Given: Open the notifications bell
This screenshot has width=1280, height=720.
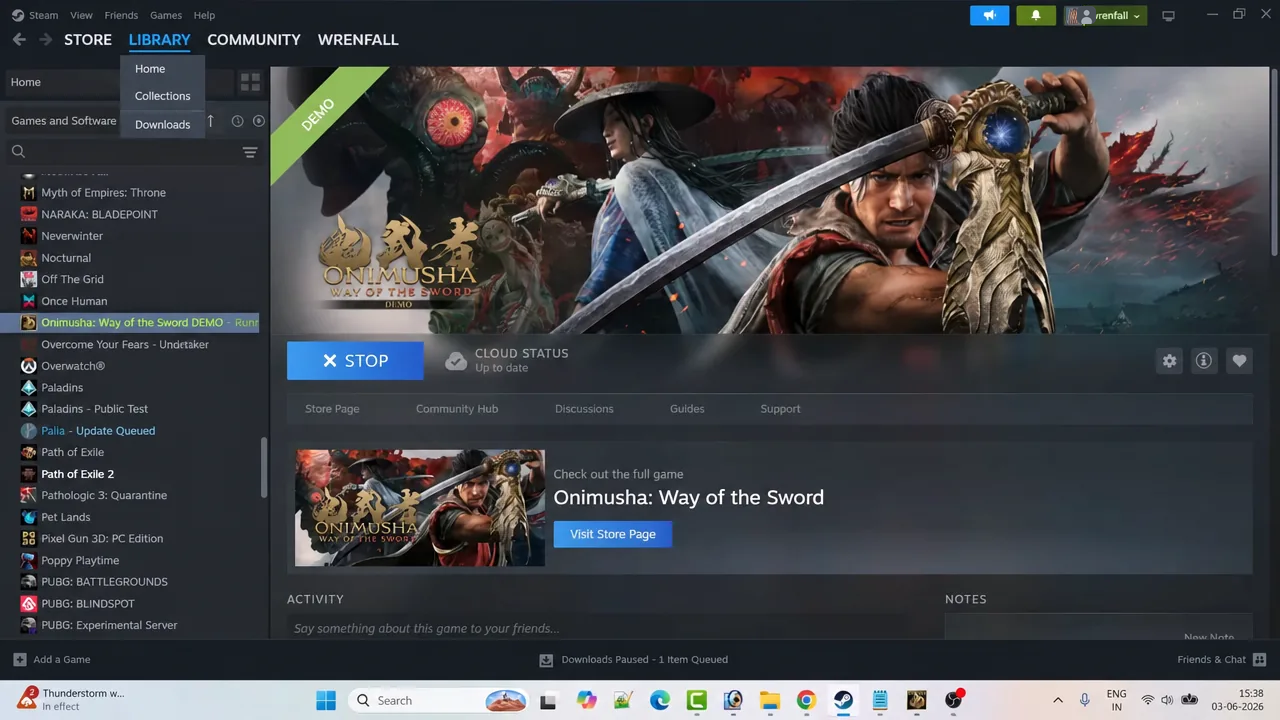Looking at the screenshot, I should point(1036,16).
